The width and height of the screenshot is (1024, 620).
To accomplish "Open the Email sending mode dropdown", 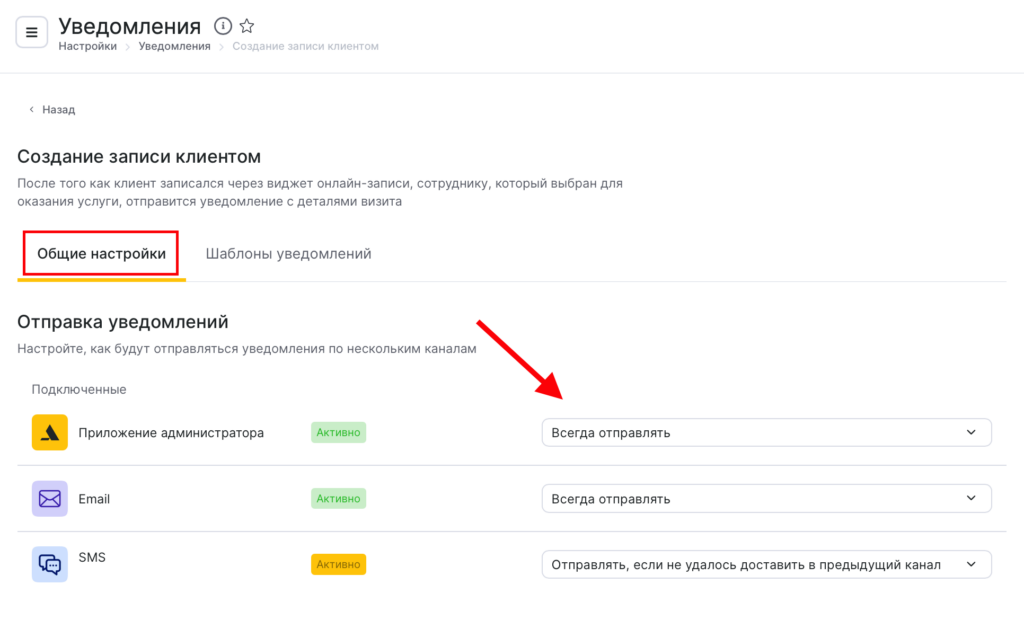I will click(x=766, y=498).
